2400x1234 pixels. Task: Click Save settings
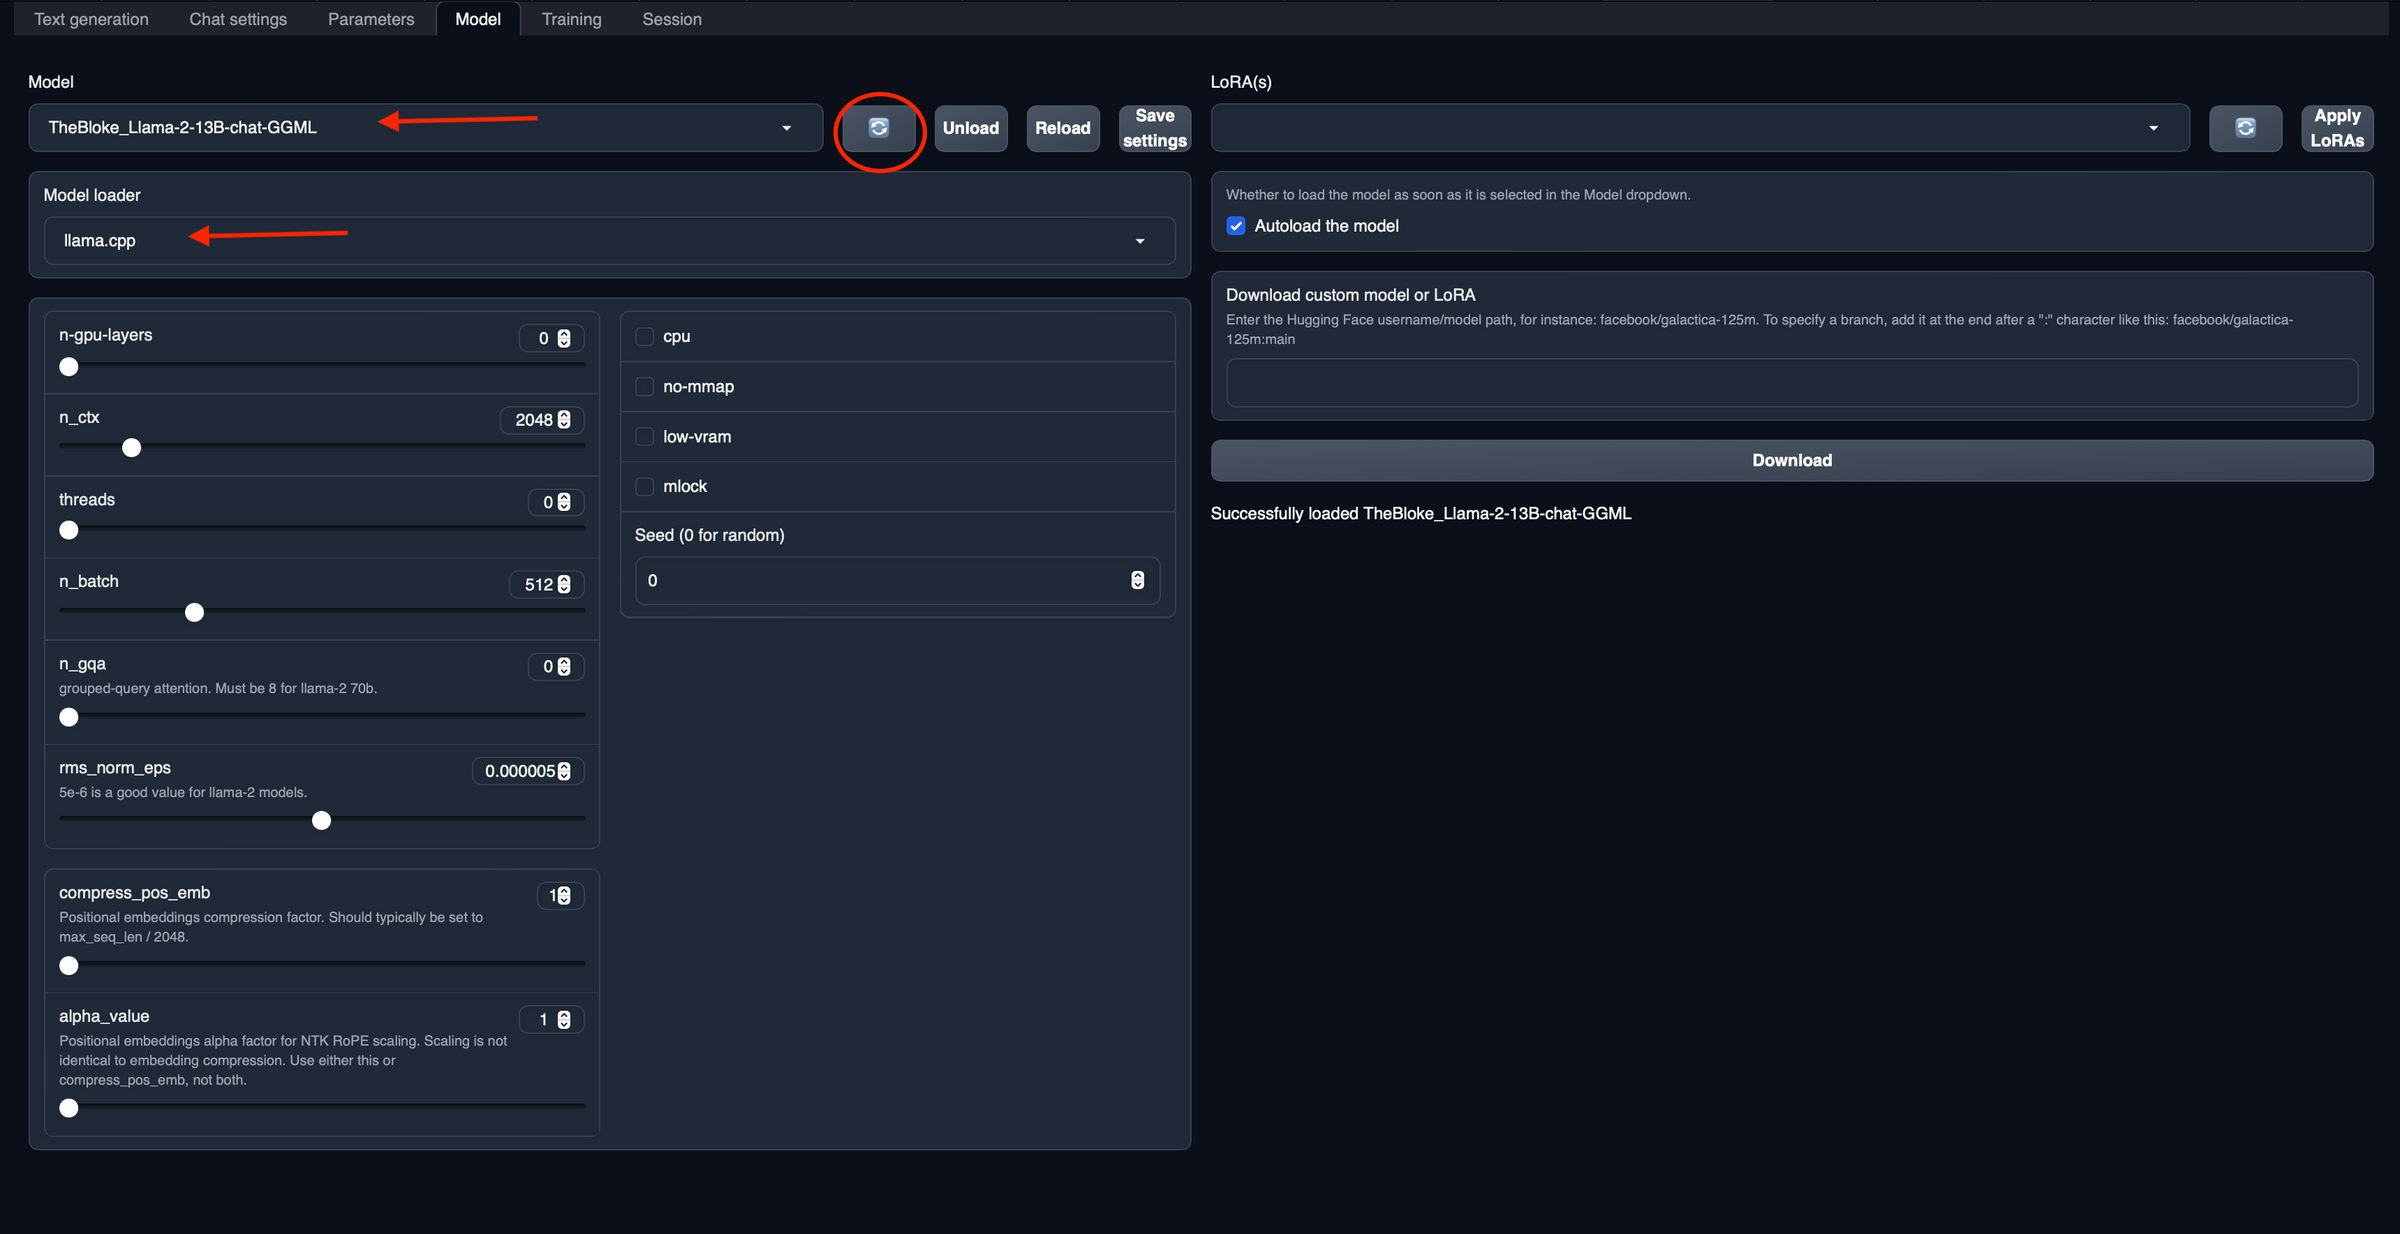click(1154, 128)
